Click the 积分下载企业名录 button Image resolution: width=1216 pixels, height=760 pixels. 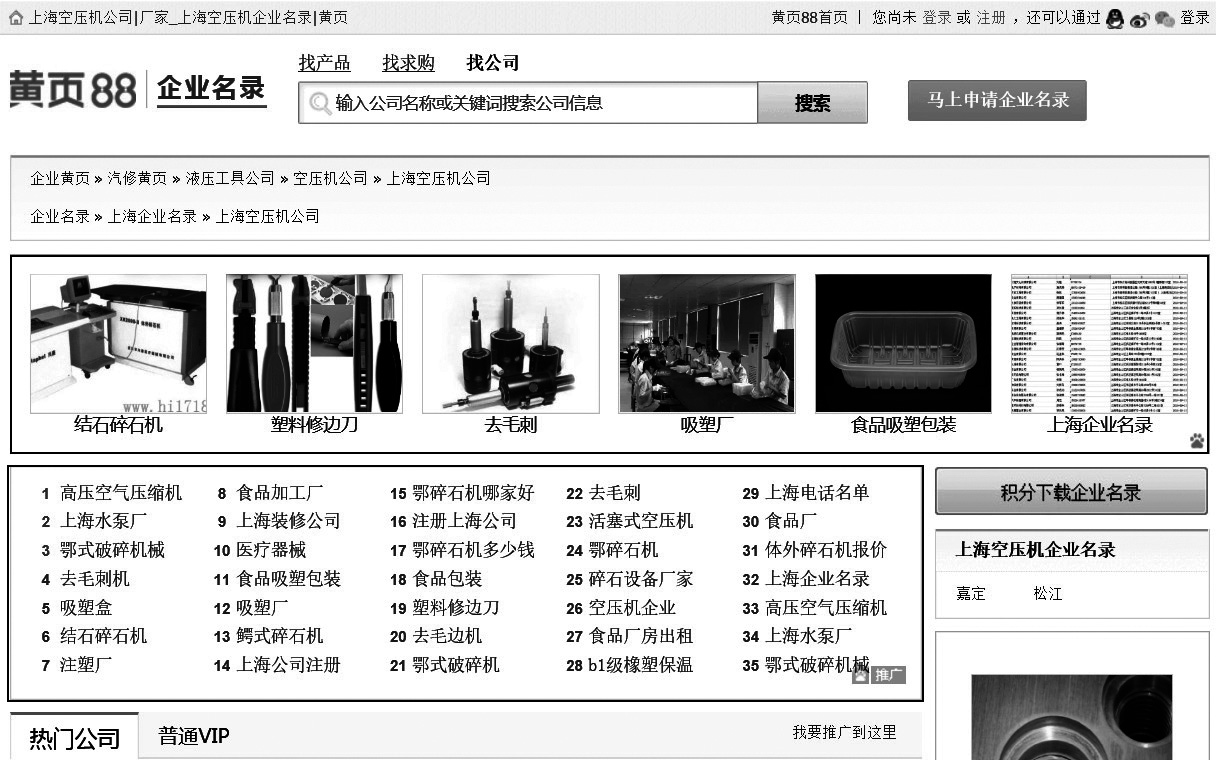pyautogui.click(x=1070, y=492)
